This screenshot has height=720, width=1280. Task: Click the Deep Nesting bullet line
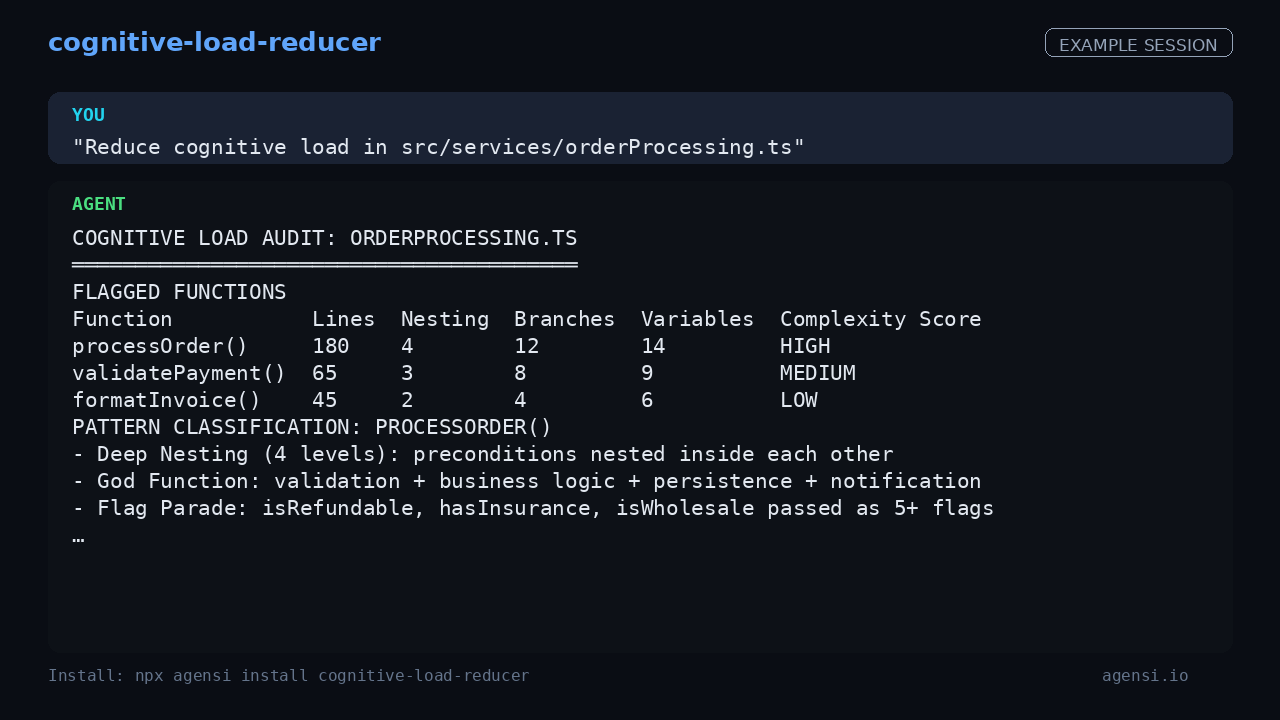(483, 454)
